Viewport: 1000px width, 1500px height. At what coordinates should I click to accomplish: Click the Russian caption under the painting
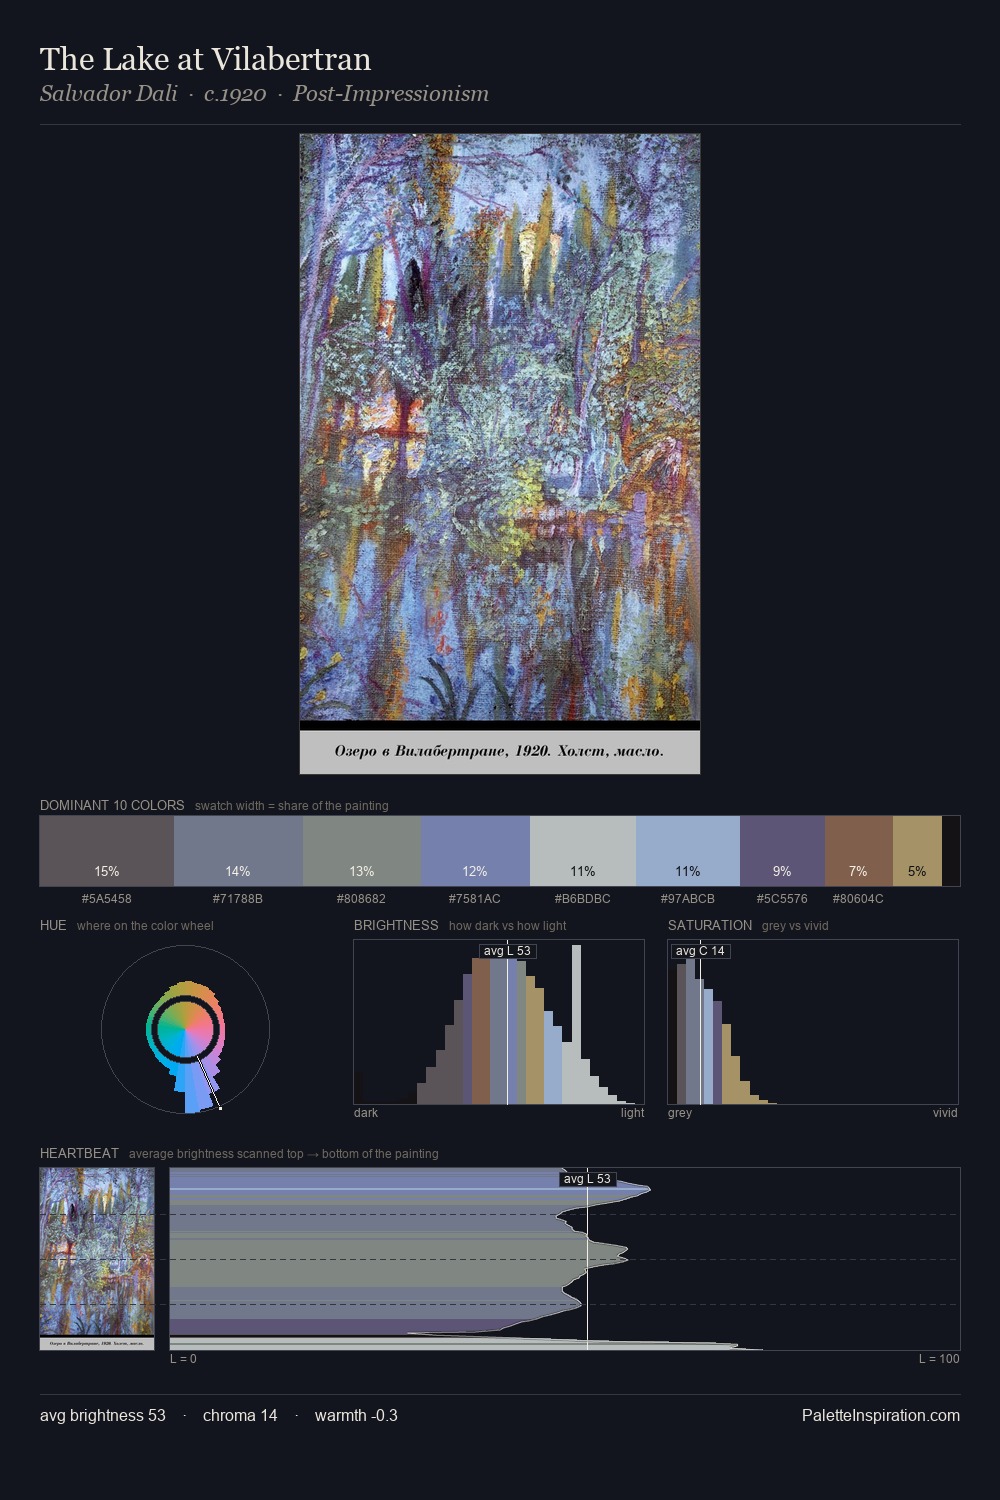pos(499,751)
